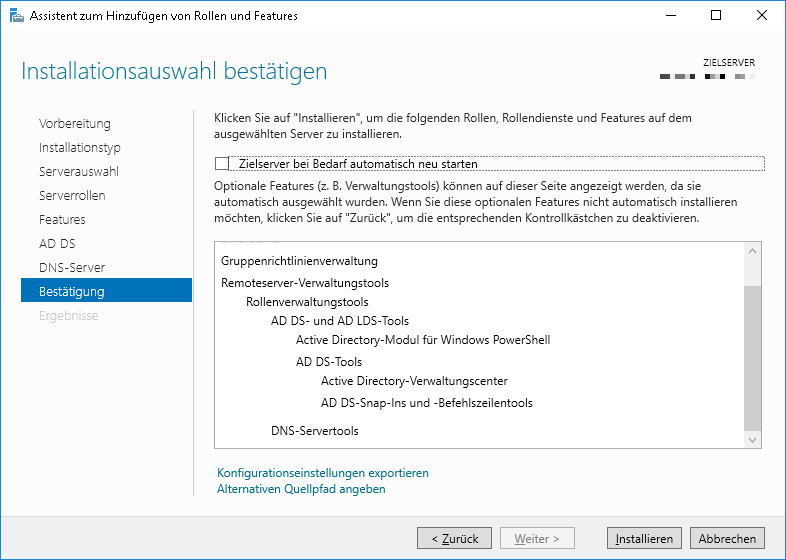Navigate to AD DS step
Image resolution: width=786 pixels, height=560 pixels.
point(57,244)
